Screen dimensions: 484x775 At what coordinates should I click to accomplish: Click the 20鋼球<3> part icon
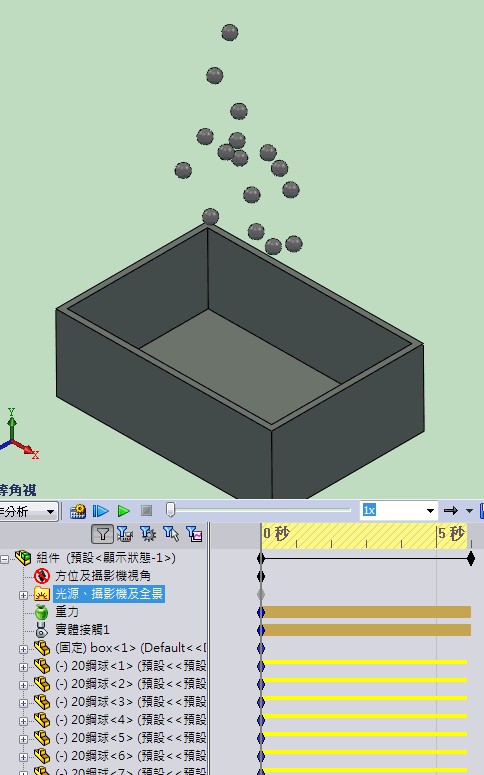42,702
